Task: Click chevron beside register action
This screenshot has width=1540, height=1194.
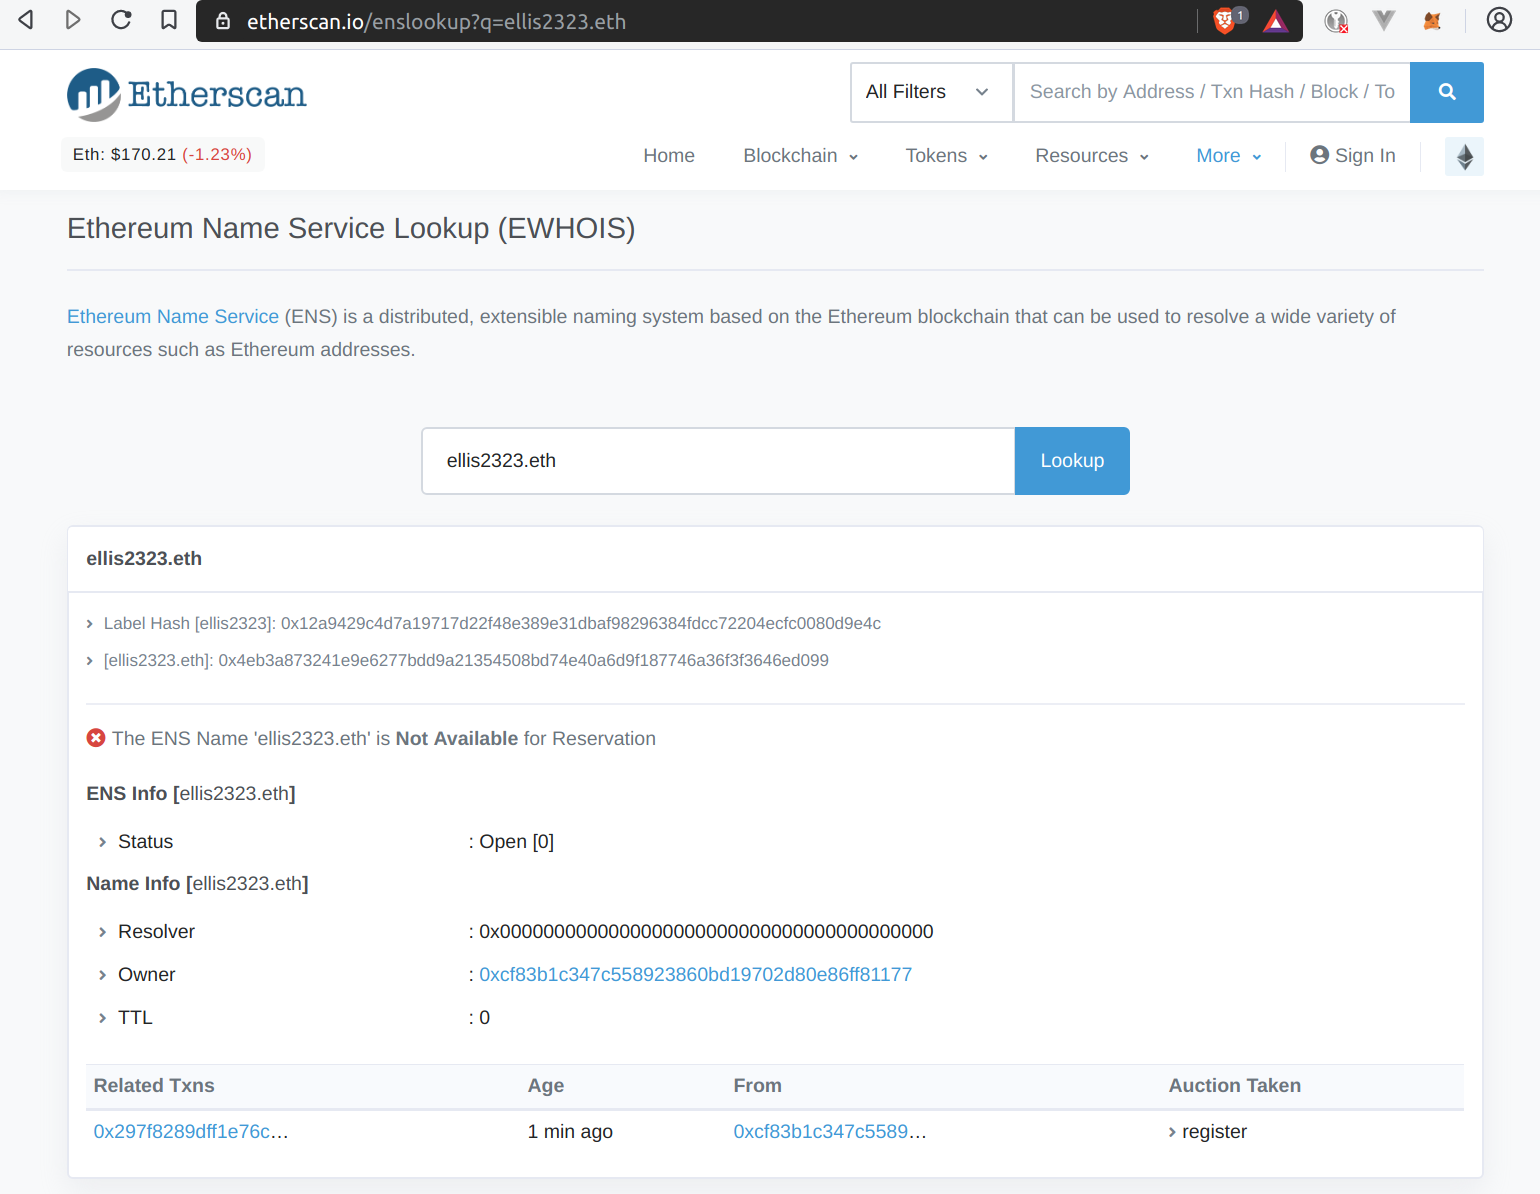Action: tap(1173, 1132)
